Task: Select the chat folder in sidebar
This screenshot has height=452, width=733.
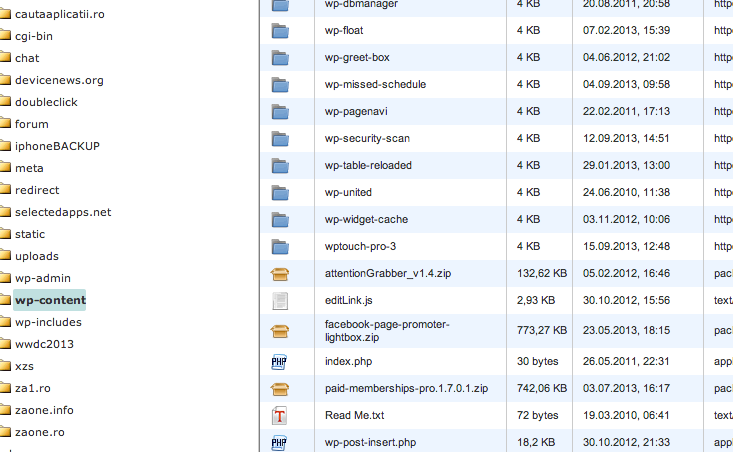Action: 27,58
